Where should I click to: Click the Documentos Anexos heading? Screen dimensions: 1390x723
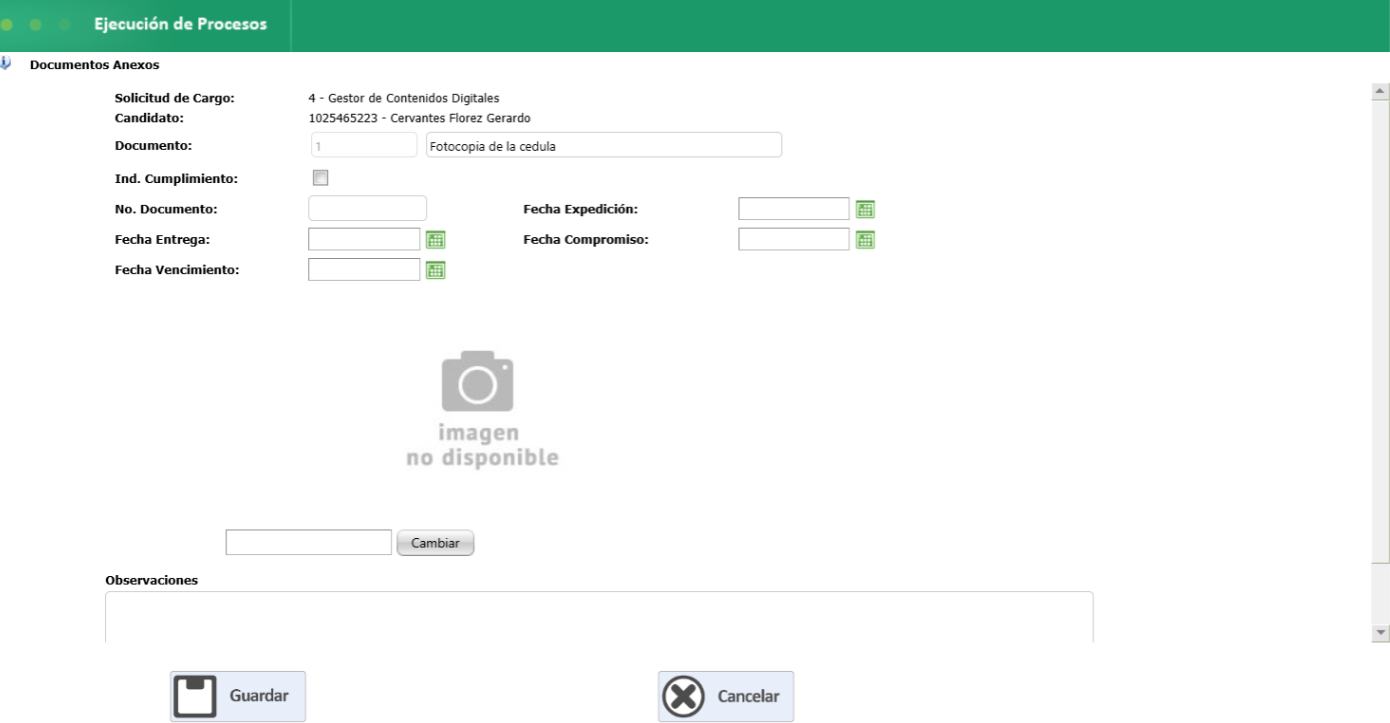(94, 65)
